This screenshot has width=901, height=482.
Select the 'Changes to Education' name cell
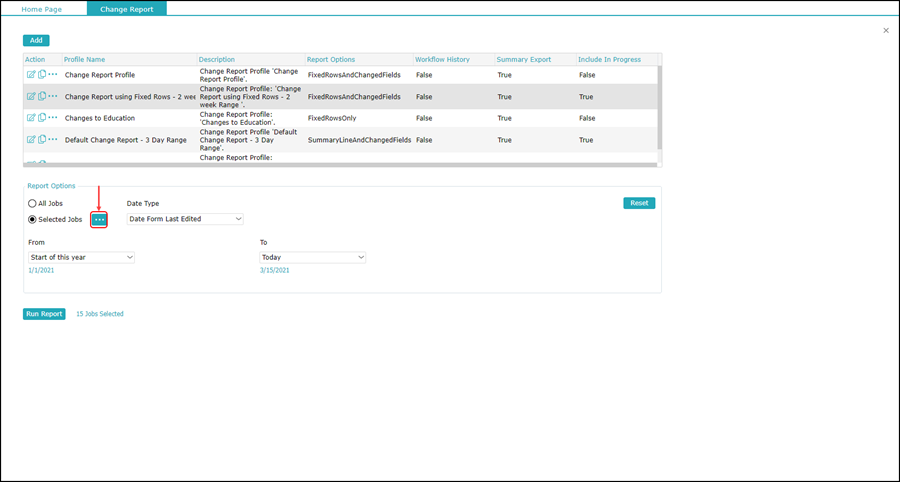[x=100, y=118]
